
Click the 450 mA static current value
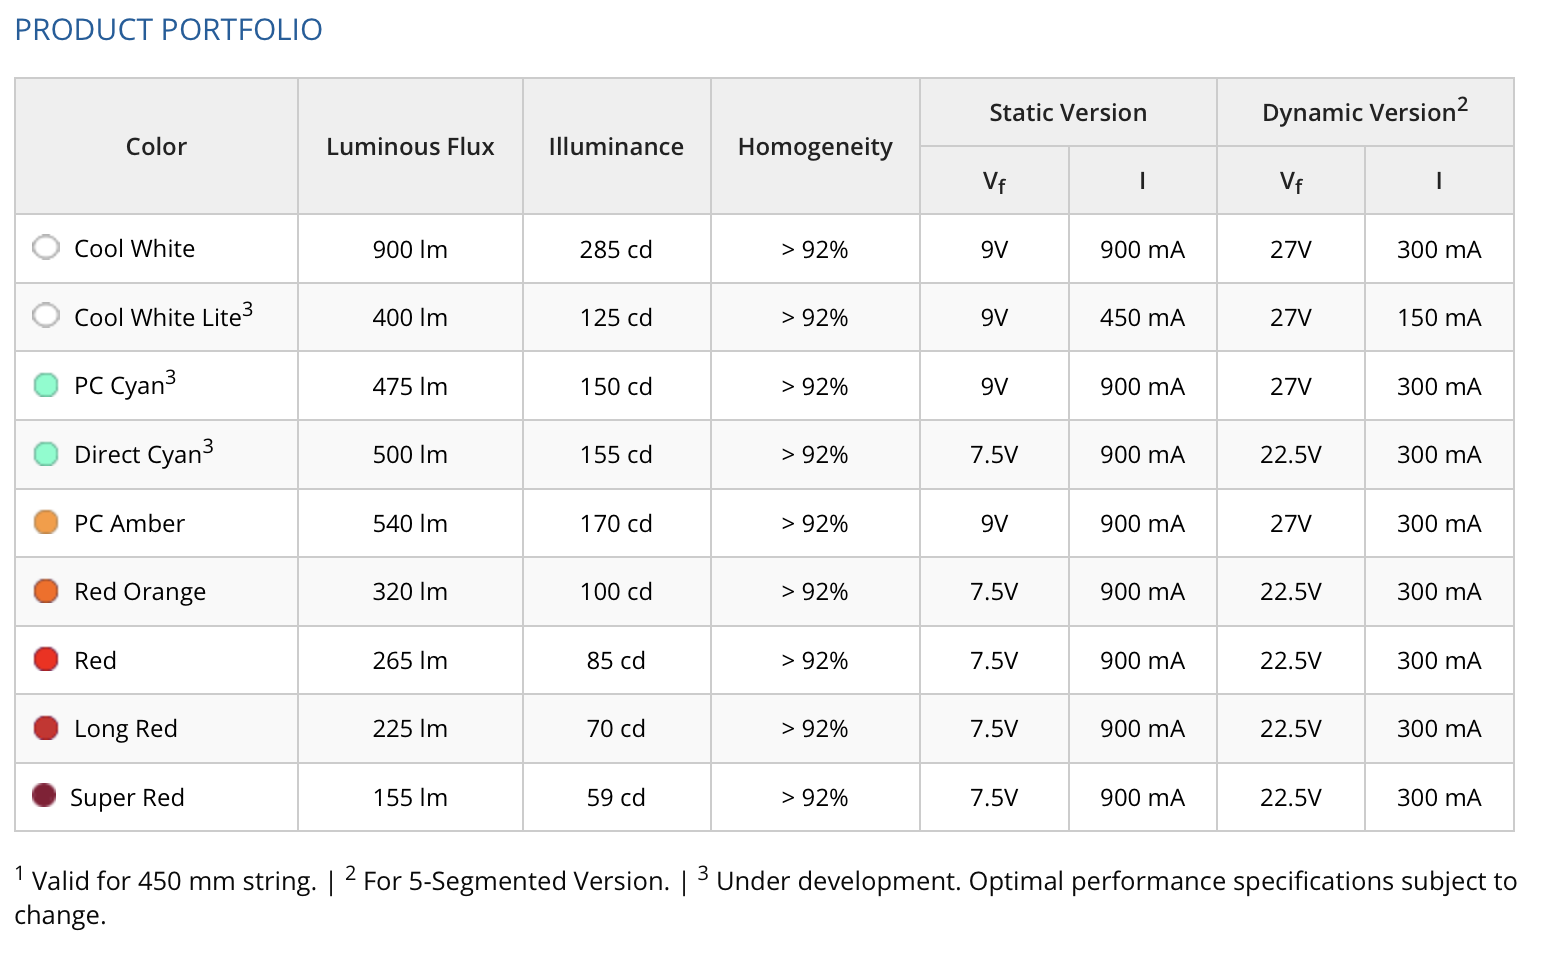pyautogui.click(x=1142, y=317)
